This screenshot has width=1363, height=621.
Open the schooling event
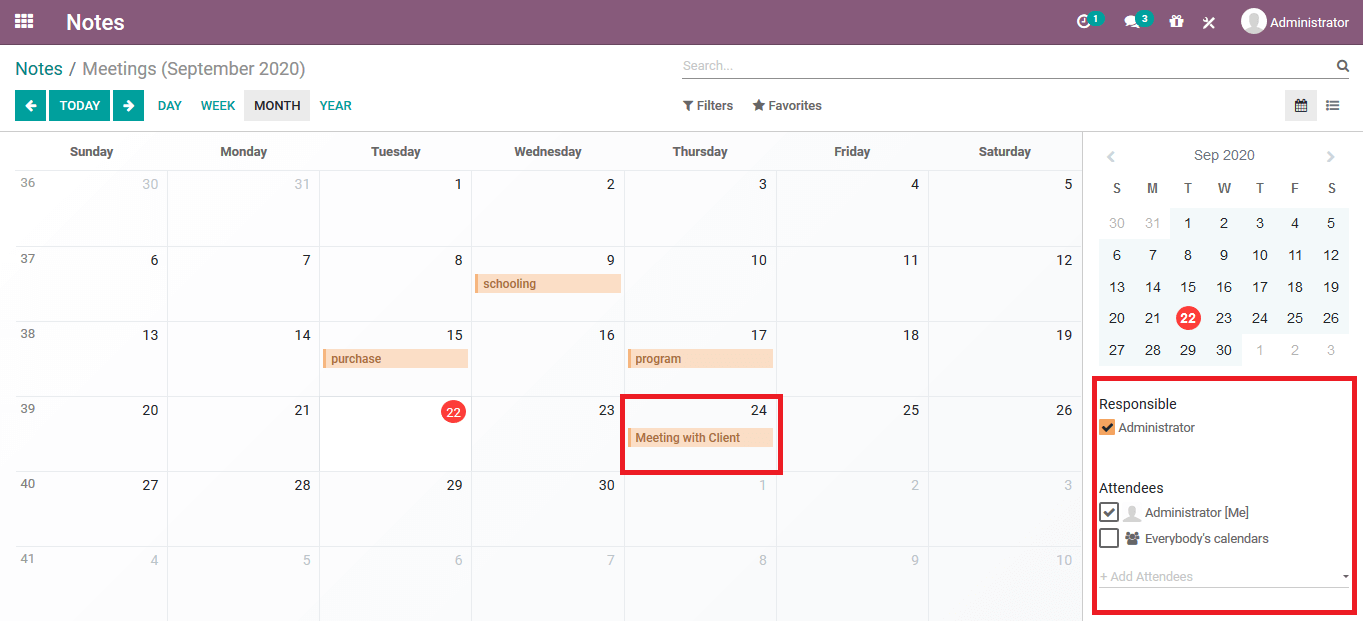click(x=548, y=284)
